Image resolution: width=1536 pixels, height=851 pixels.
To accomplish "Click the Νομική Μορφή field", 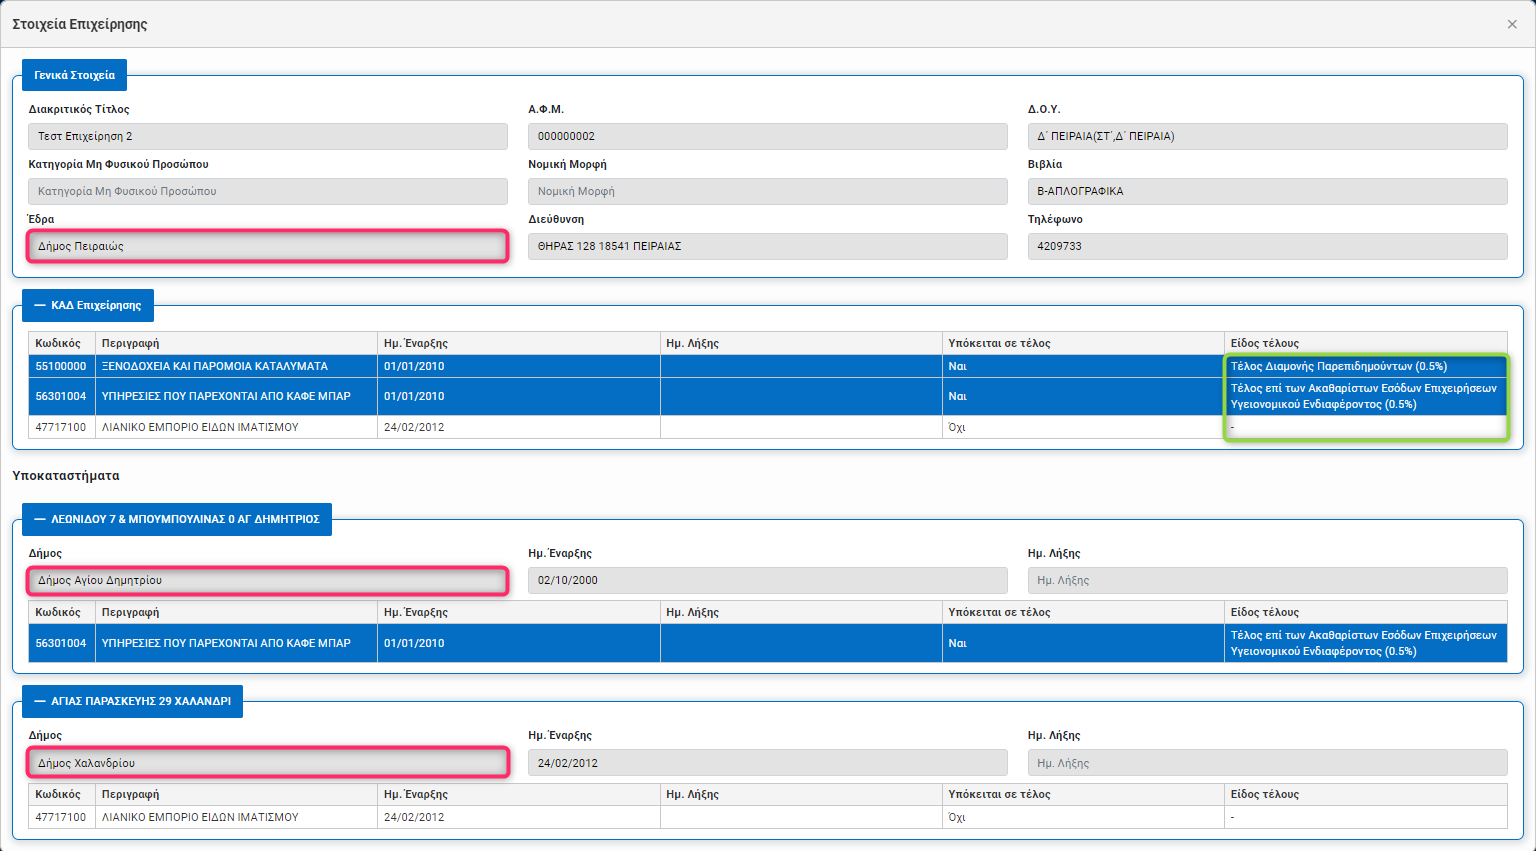I will 768,191.
